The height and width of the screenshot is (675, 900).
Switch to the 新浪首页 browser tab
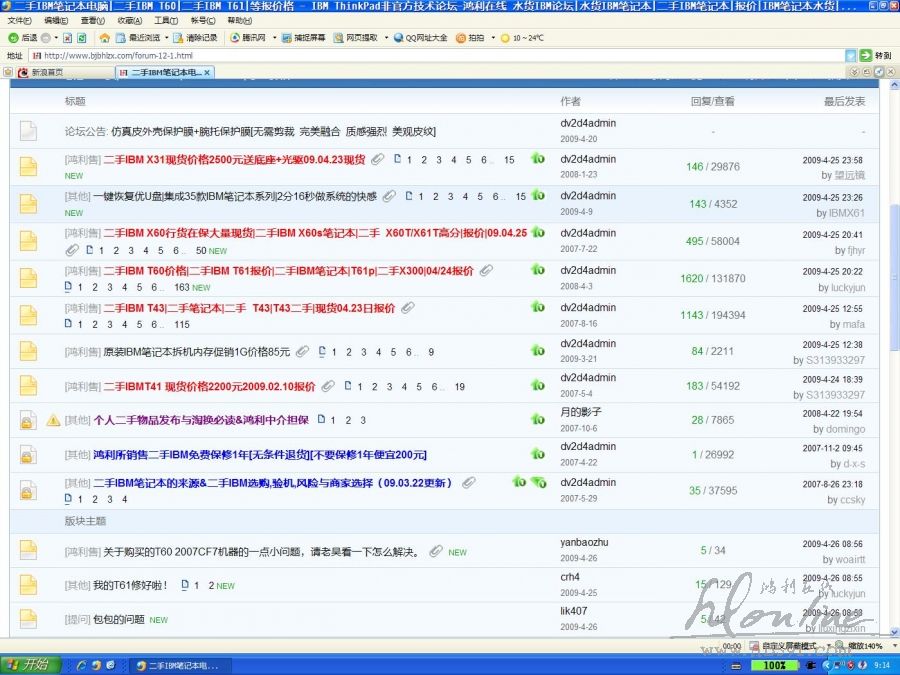point(47,72)
